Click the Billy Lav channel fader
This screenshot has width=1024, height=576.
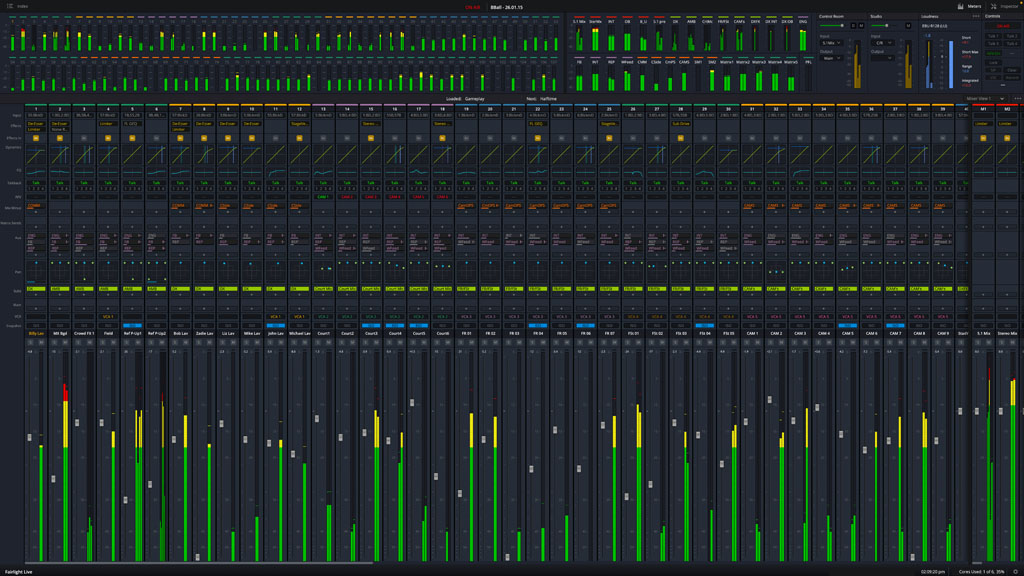tap(29, 437)
